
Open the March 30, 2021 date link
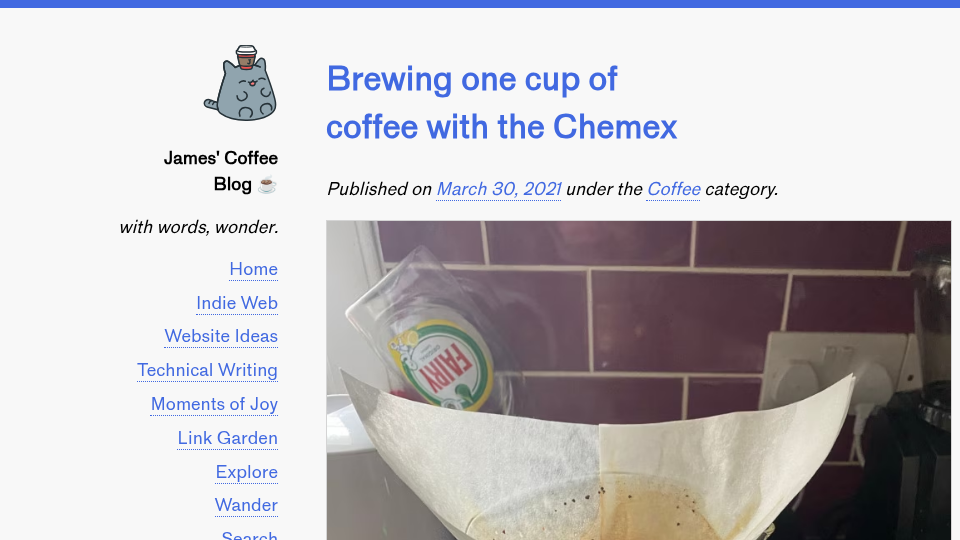click(498, 189)
